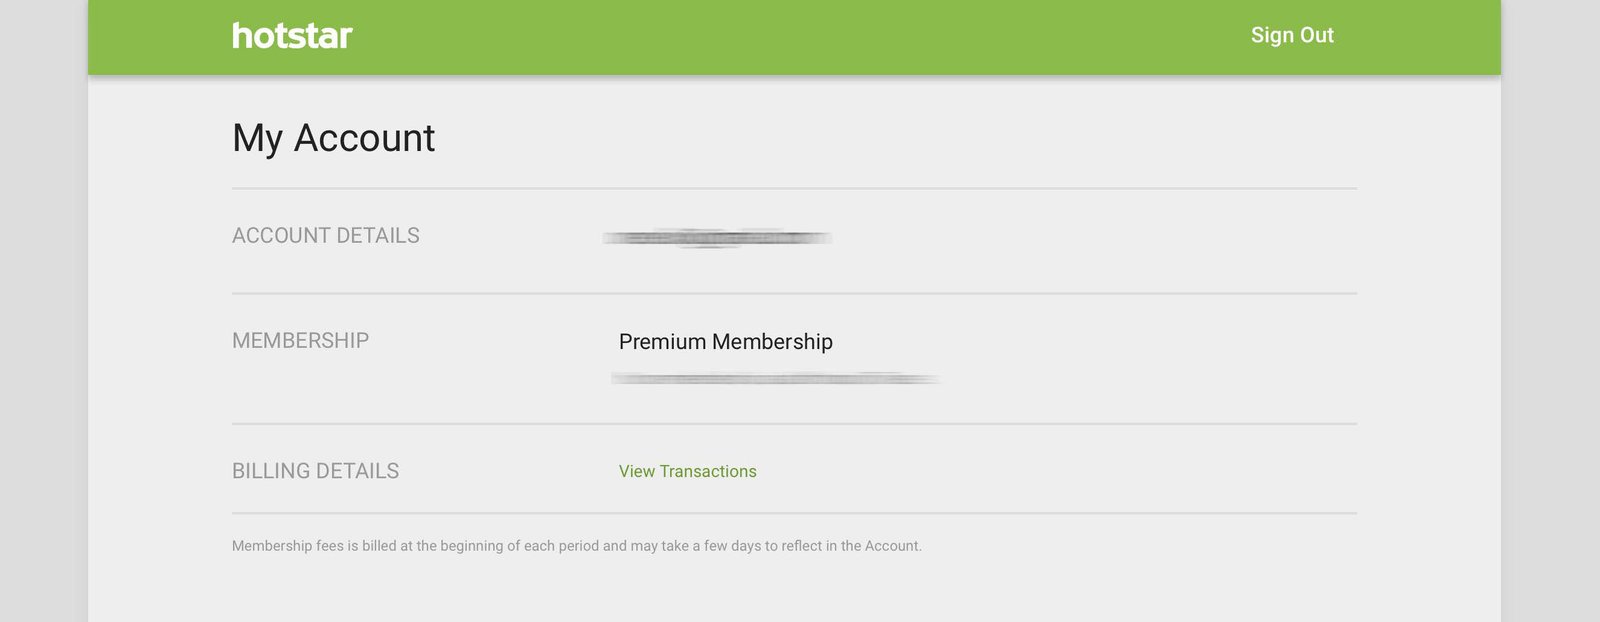
Task: Click empty space right of View Transactions
Action: point(1057,471)
